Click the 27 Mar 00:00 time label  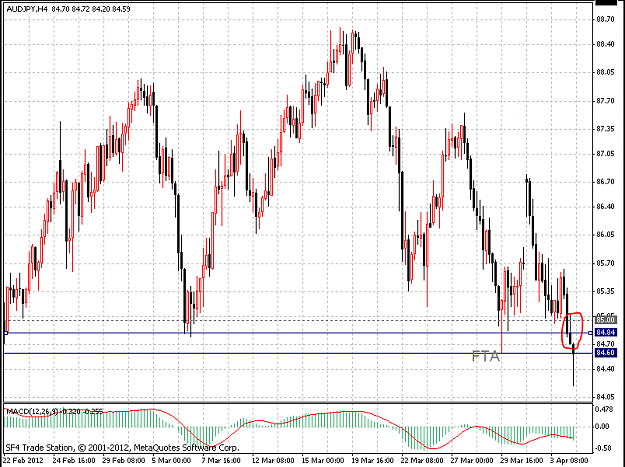pyautogui.click(x=472, y=461)
